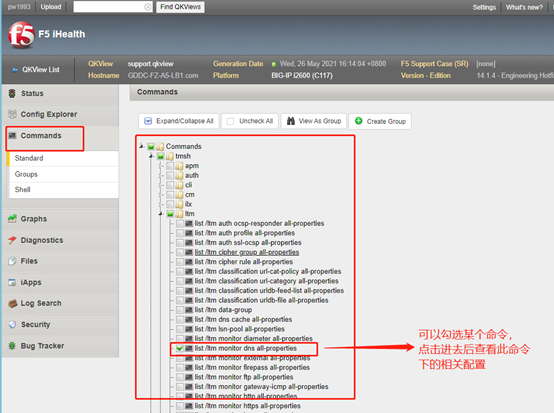Click the cm folder icon
Screen dimensions: 554x413
pos(179,194)
